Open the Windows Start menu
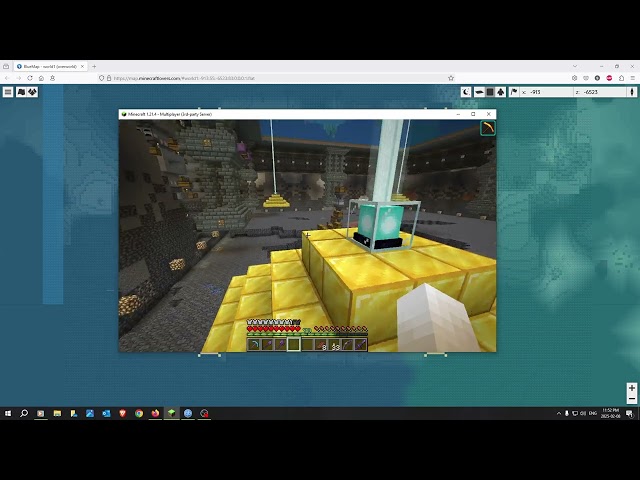This screenshot has height=480, width=640. click(8, 413)
